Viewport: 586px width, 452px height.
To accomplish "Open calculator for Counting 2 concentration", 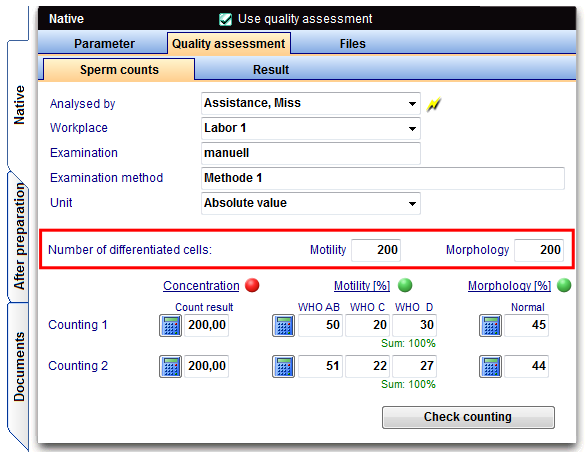I will pyautogui.click(x=170, y=366).
